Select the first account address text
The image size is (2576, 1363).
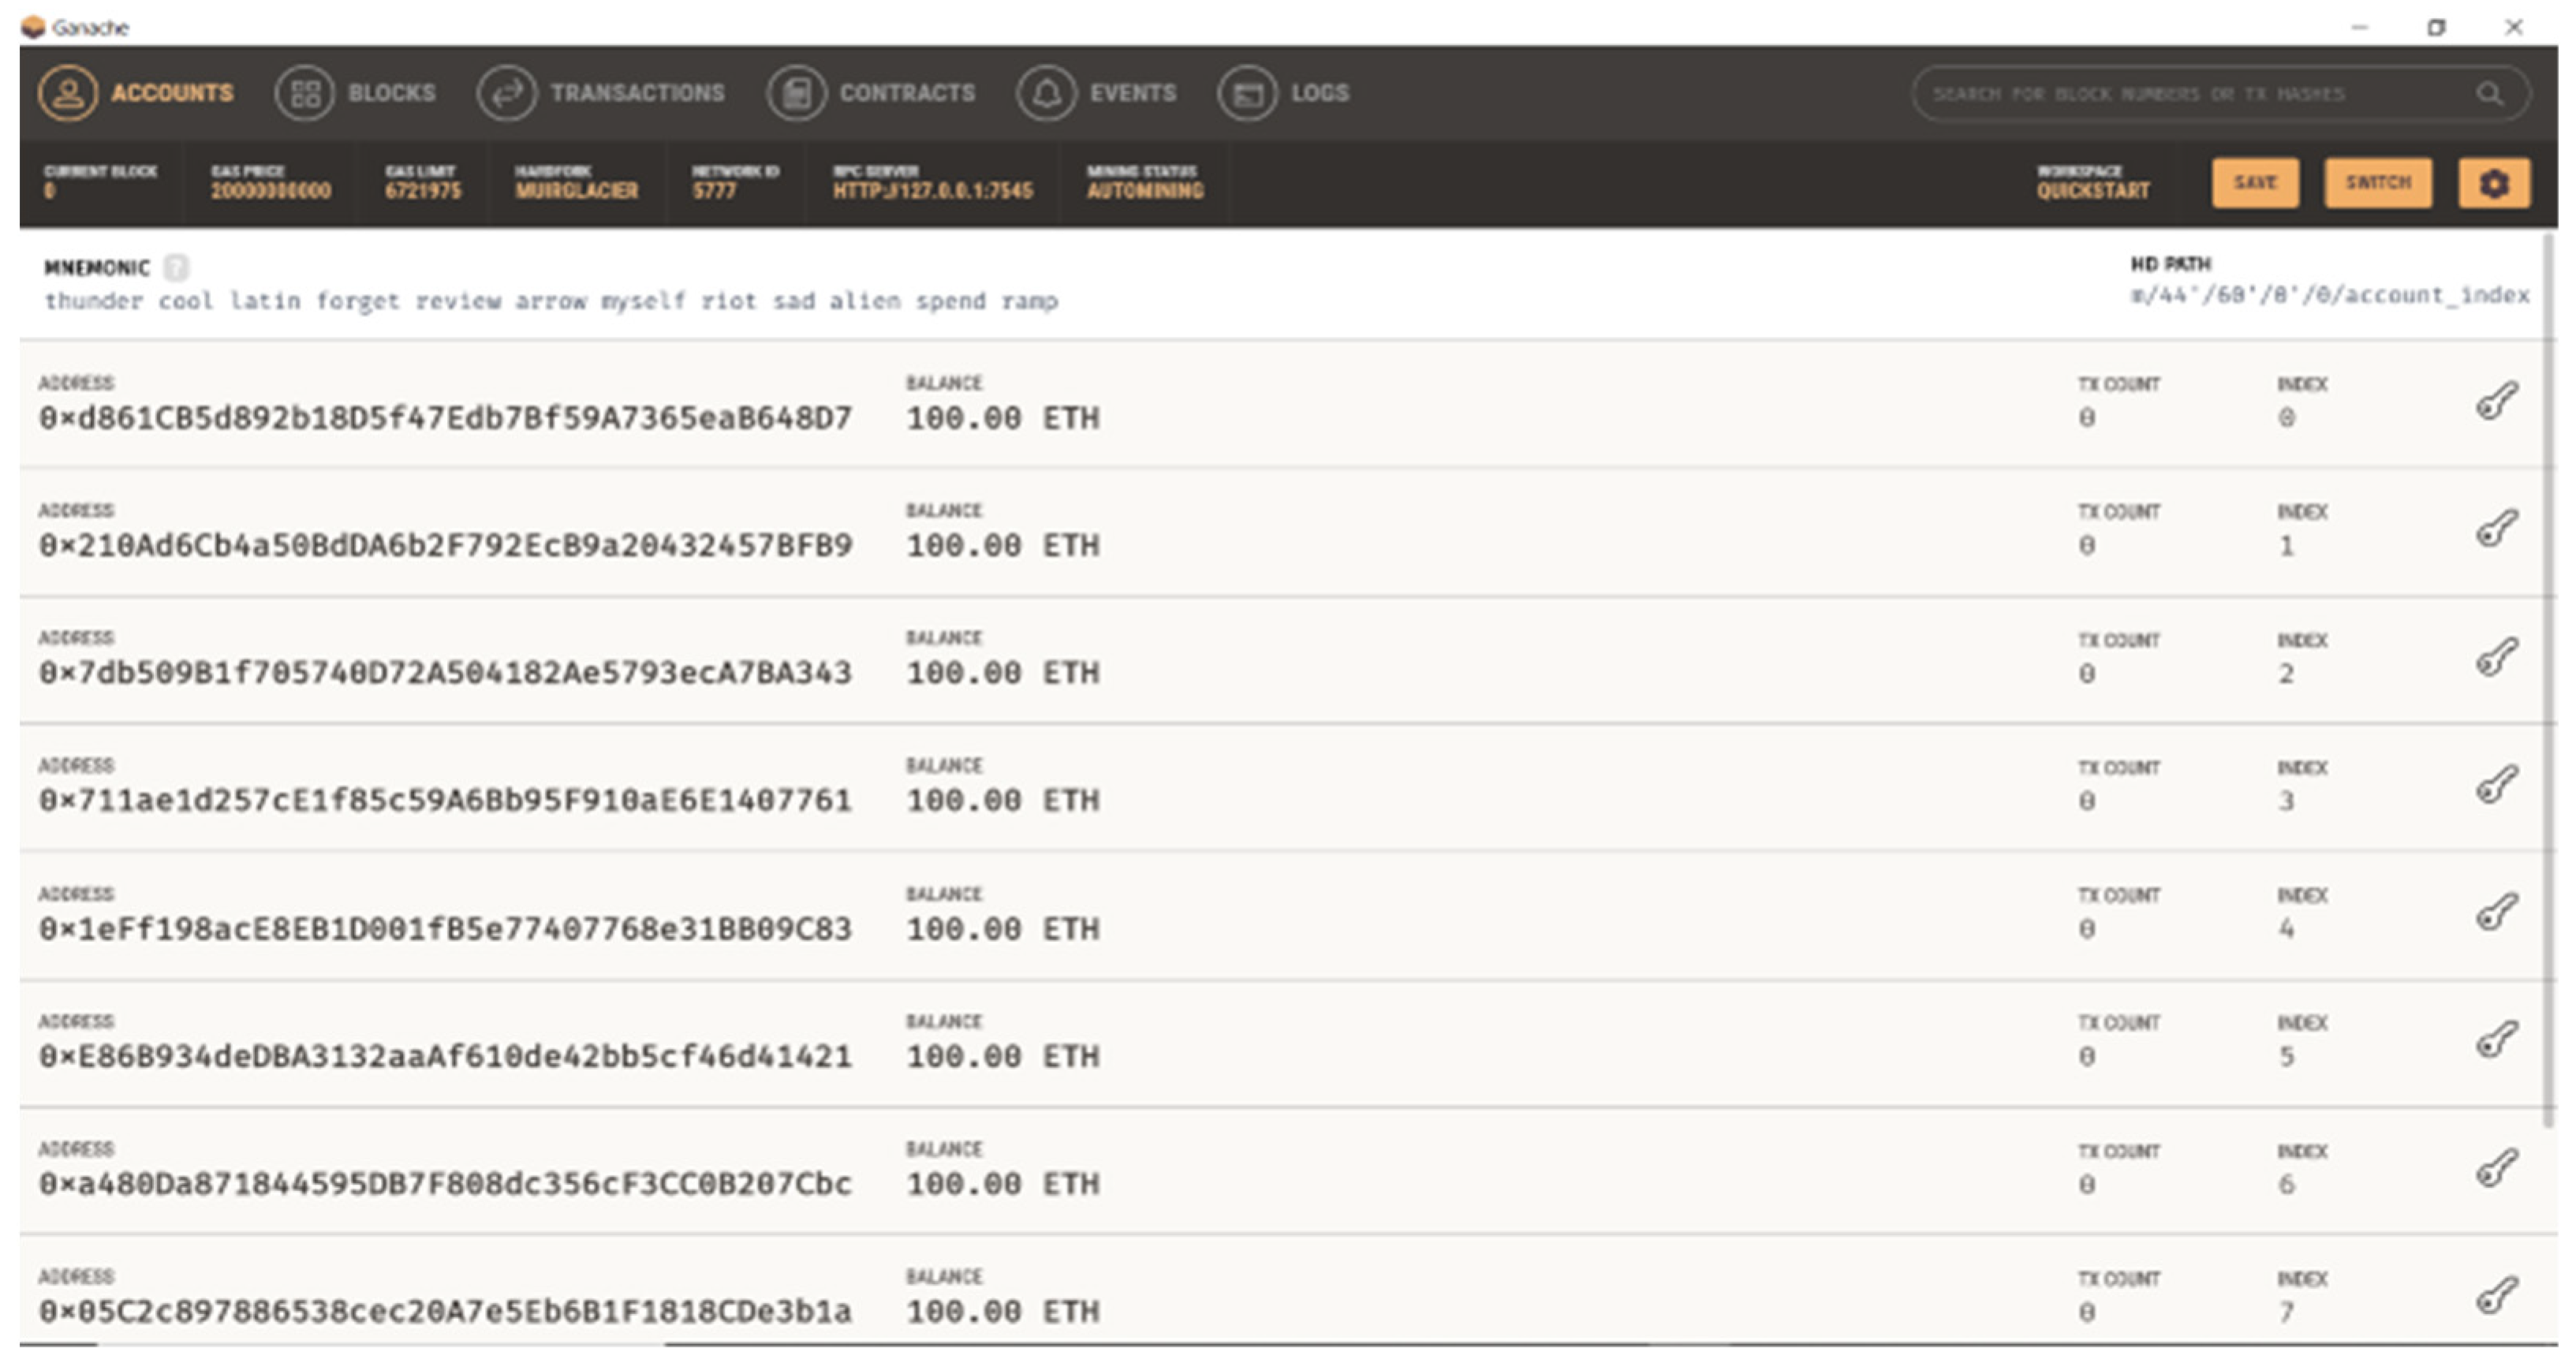point(445,418)
